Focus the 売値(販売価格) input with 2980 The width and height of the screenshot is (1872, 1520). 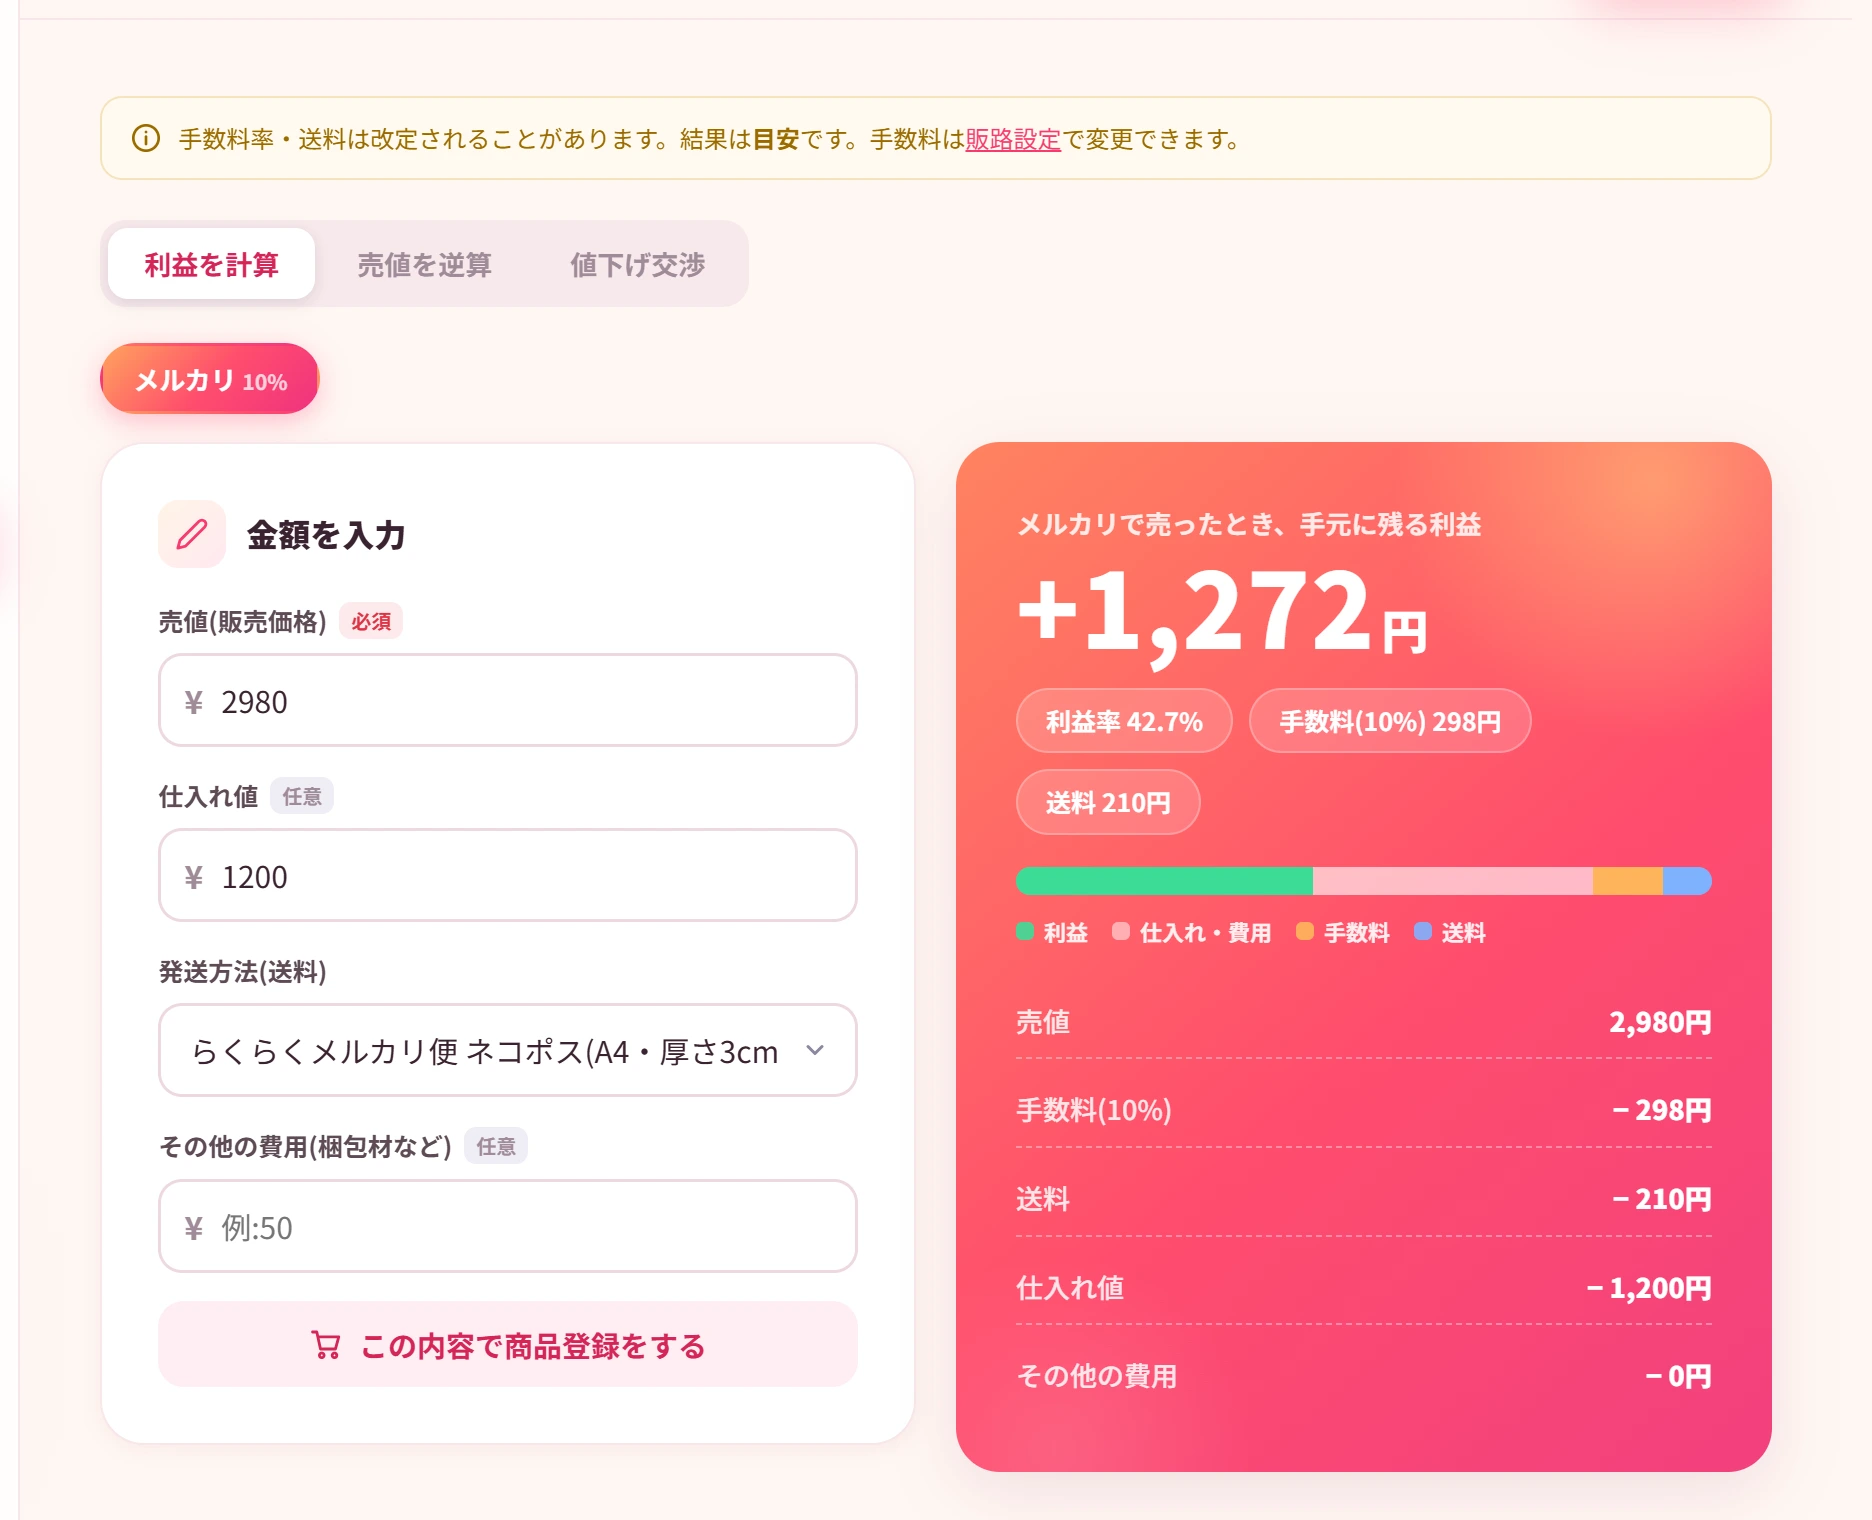click(x=508, y=701)
